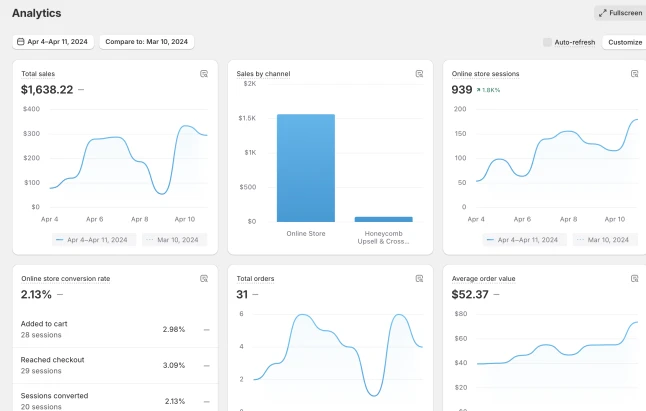Open report icon on Sales by channel card
This screenshot has width=646, height=411.
[419, 74]
